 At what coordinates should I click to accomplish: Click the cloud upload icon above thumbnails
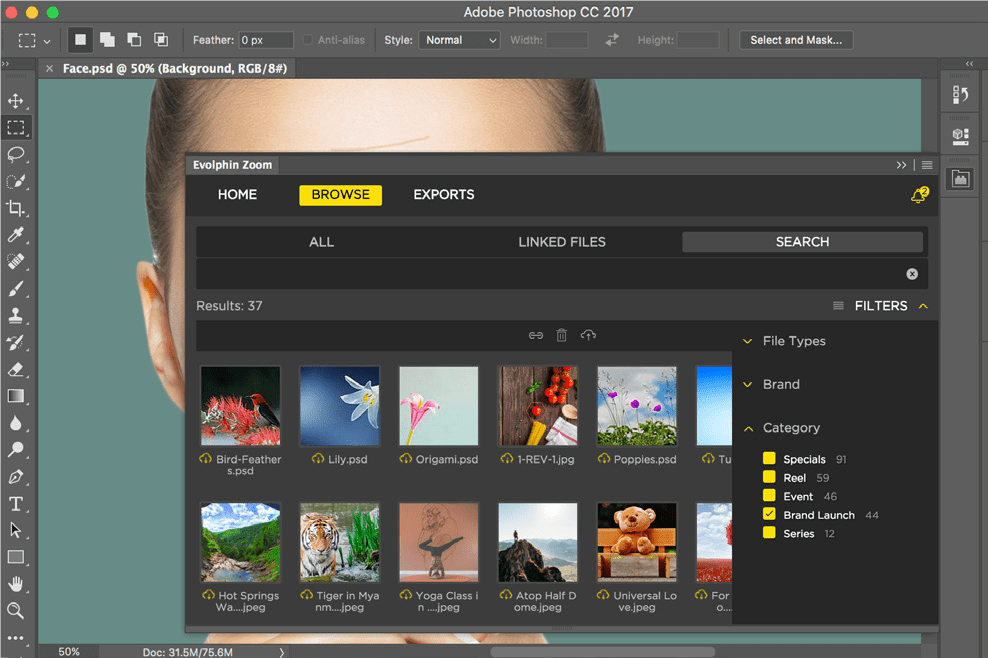click(x=588, y=335)
